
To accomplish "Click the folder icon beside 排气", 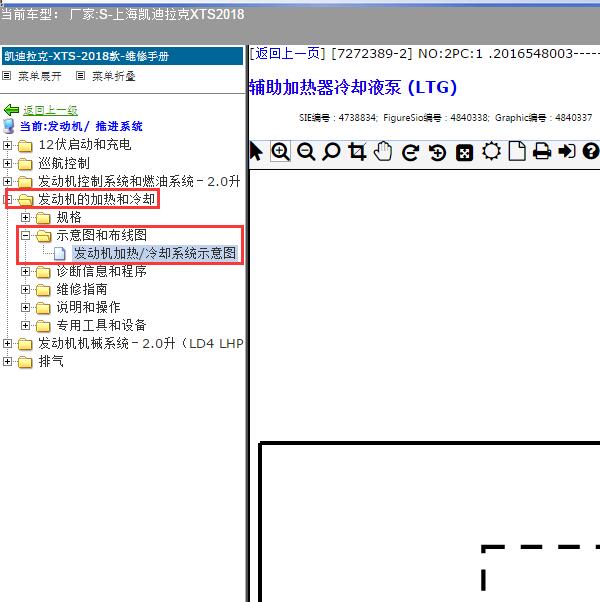I will click(25, 362).
